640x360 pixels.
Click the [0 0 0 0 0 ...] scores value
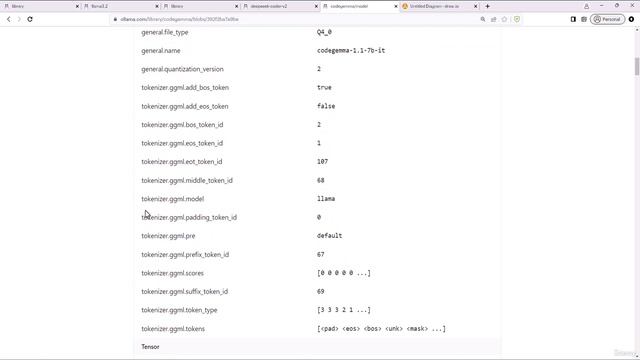click(344, 273)
